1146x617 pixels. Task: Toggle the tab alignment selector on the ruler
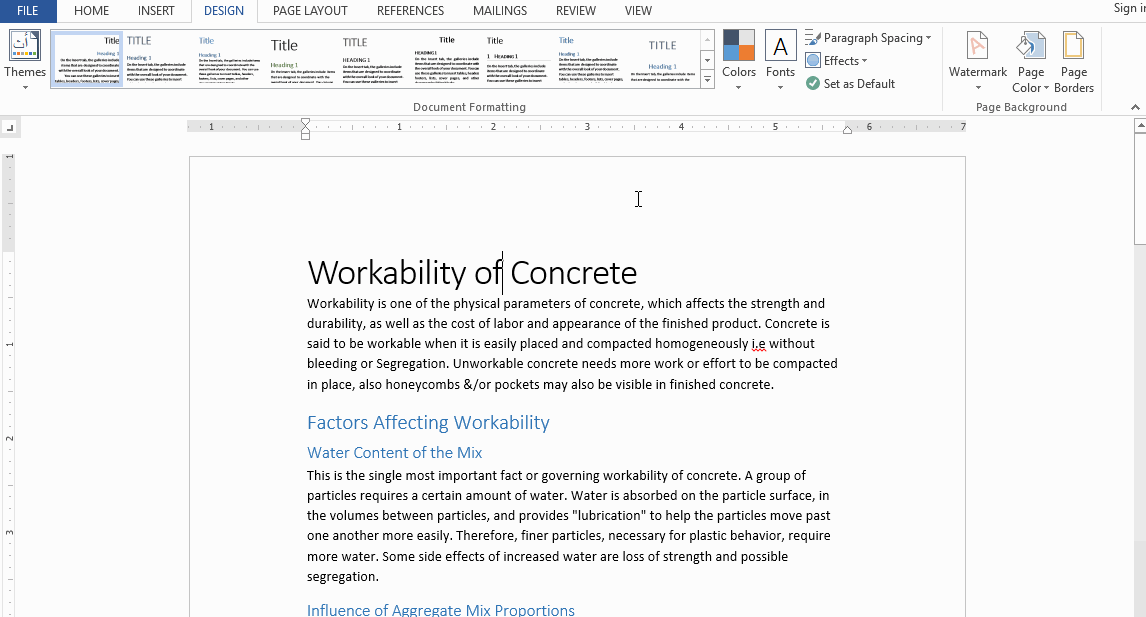click(x=10, y=127)
